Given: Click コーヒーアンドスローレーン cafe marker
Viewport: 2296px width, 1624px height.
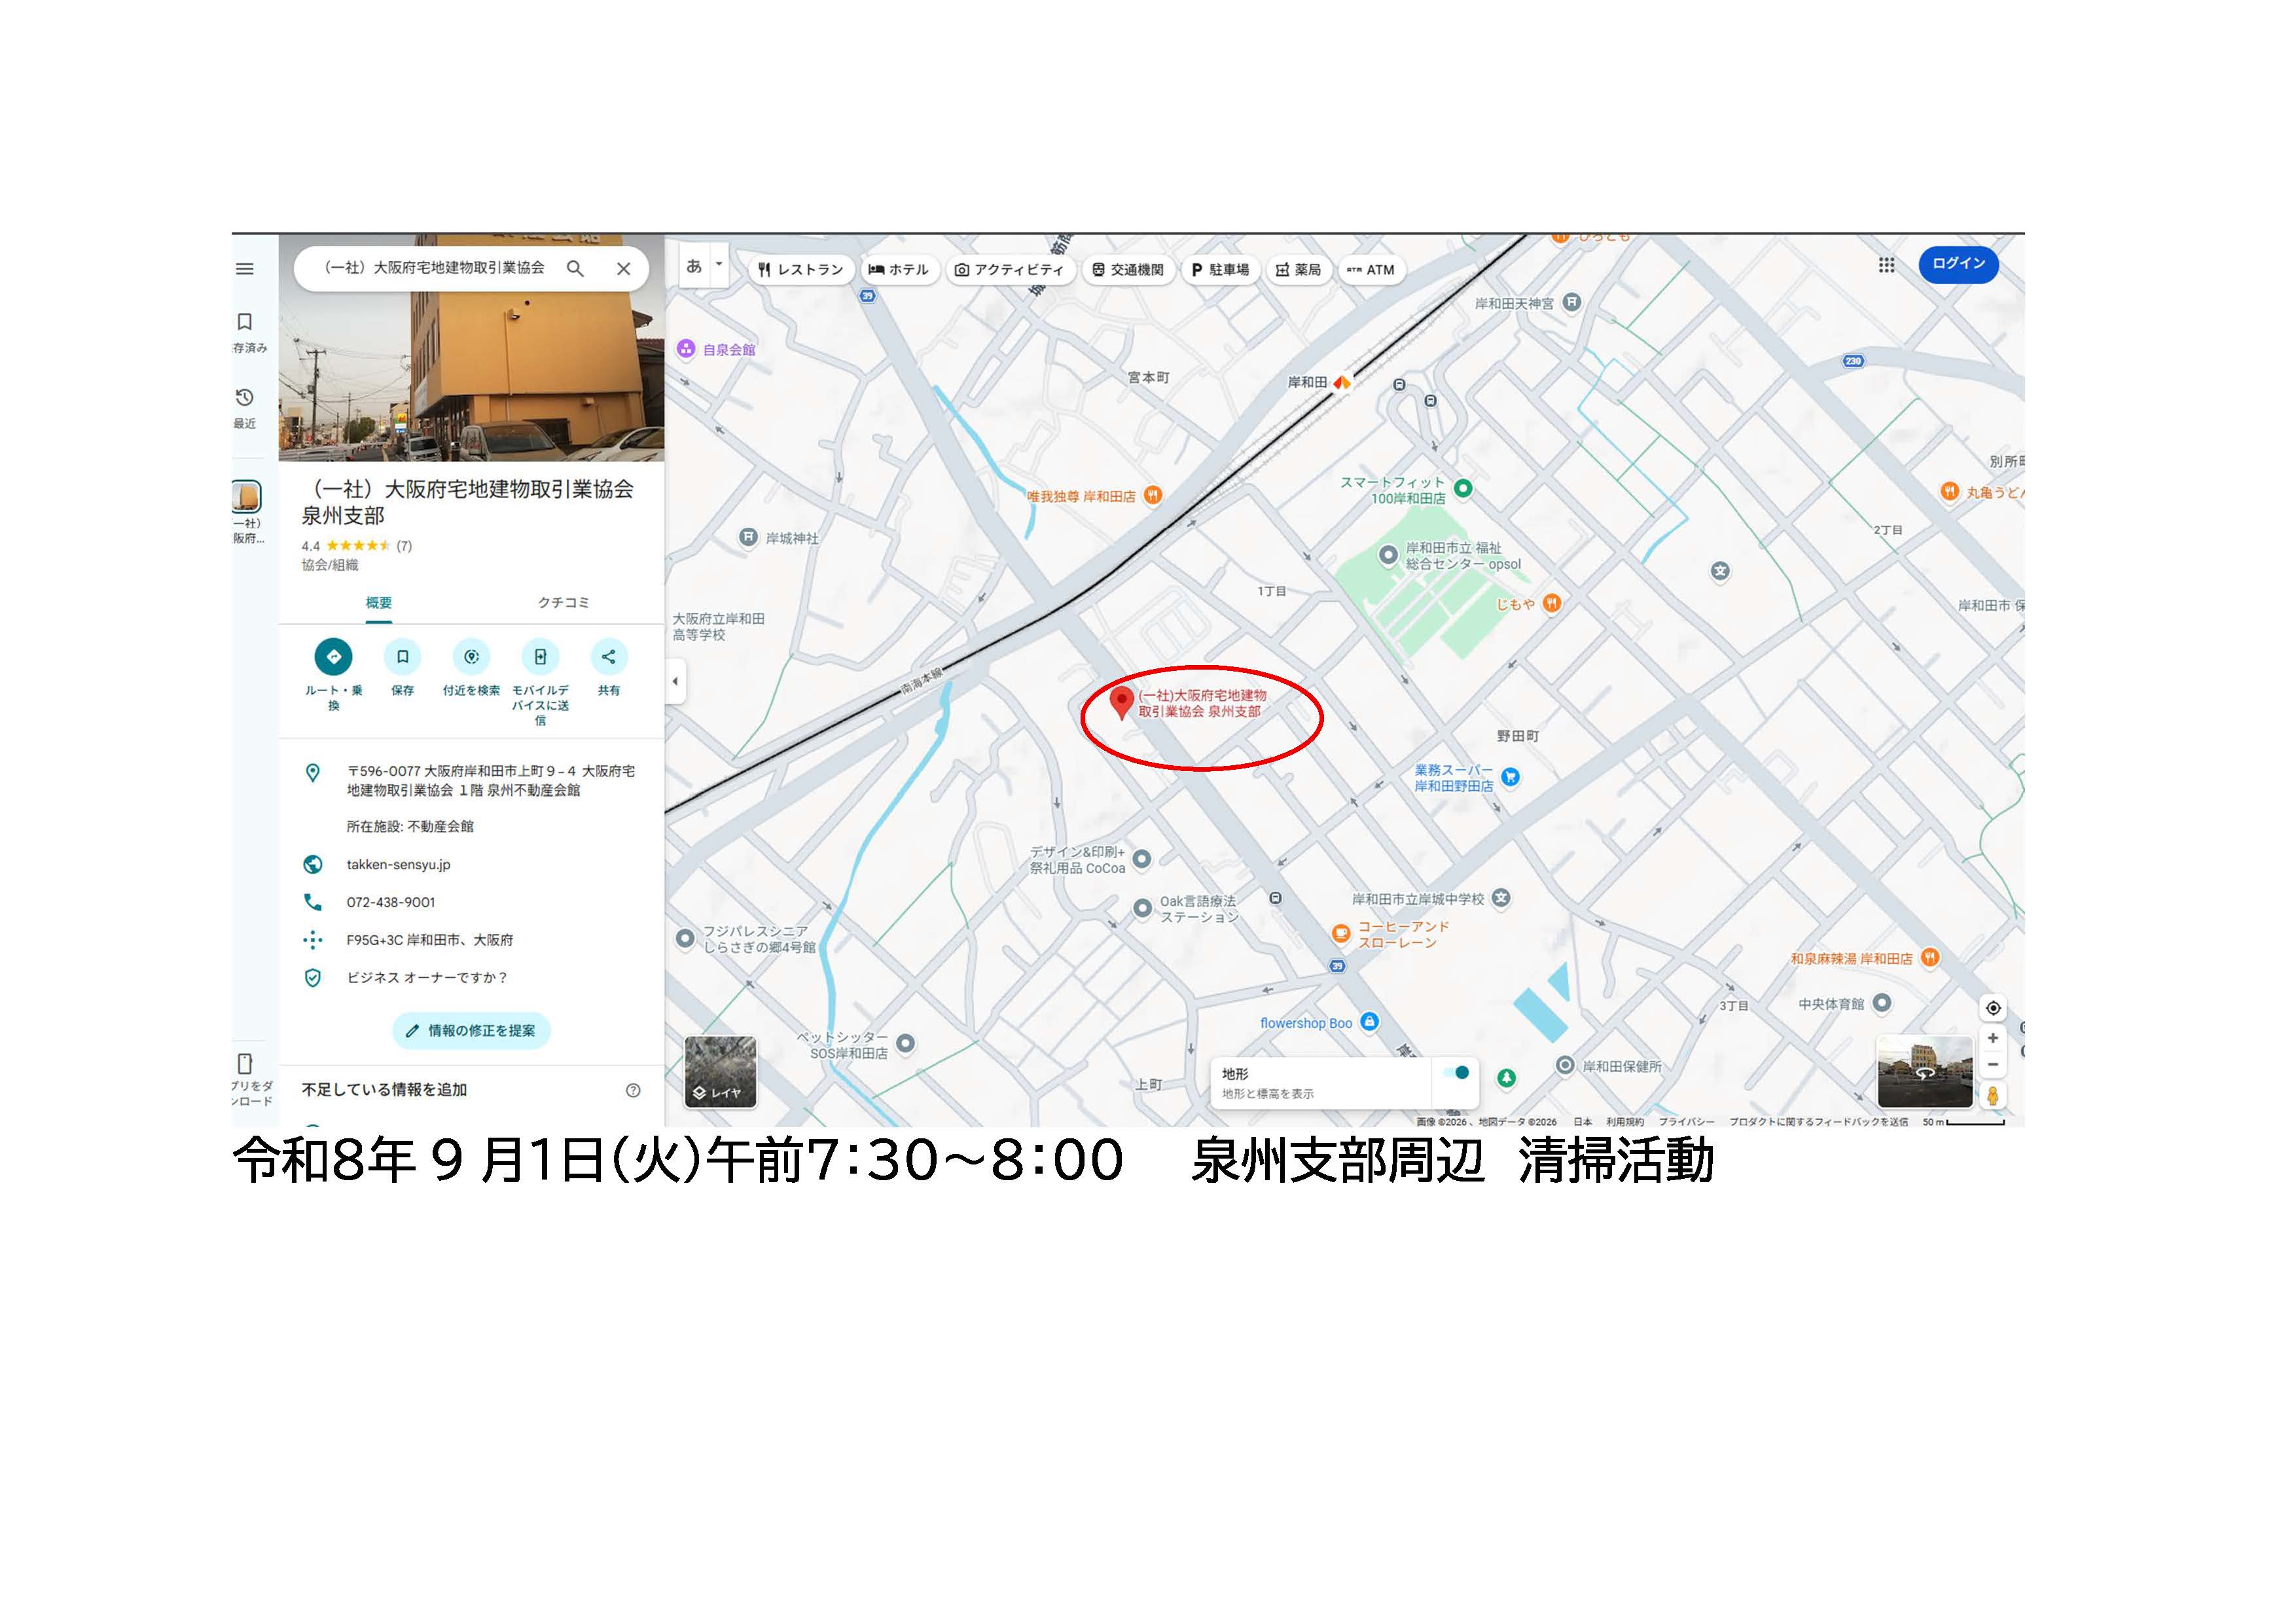Looking at the screenshot, I should pos(1341,934).
